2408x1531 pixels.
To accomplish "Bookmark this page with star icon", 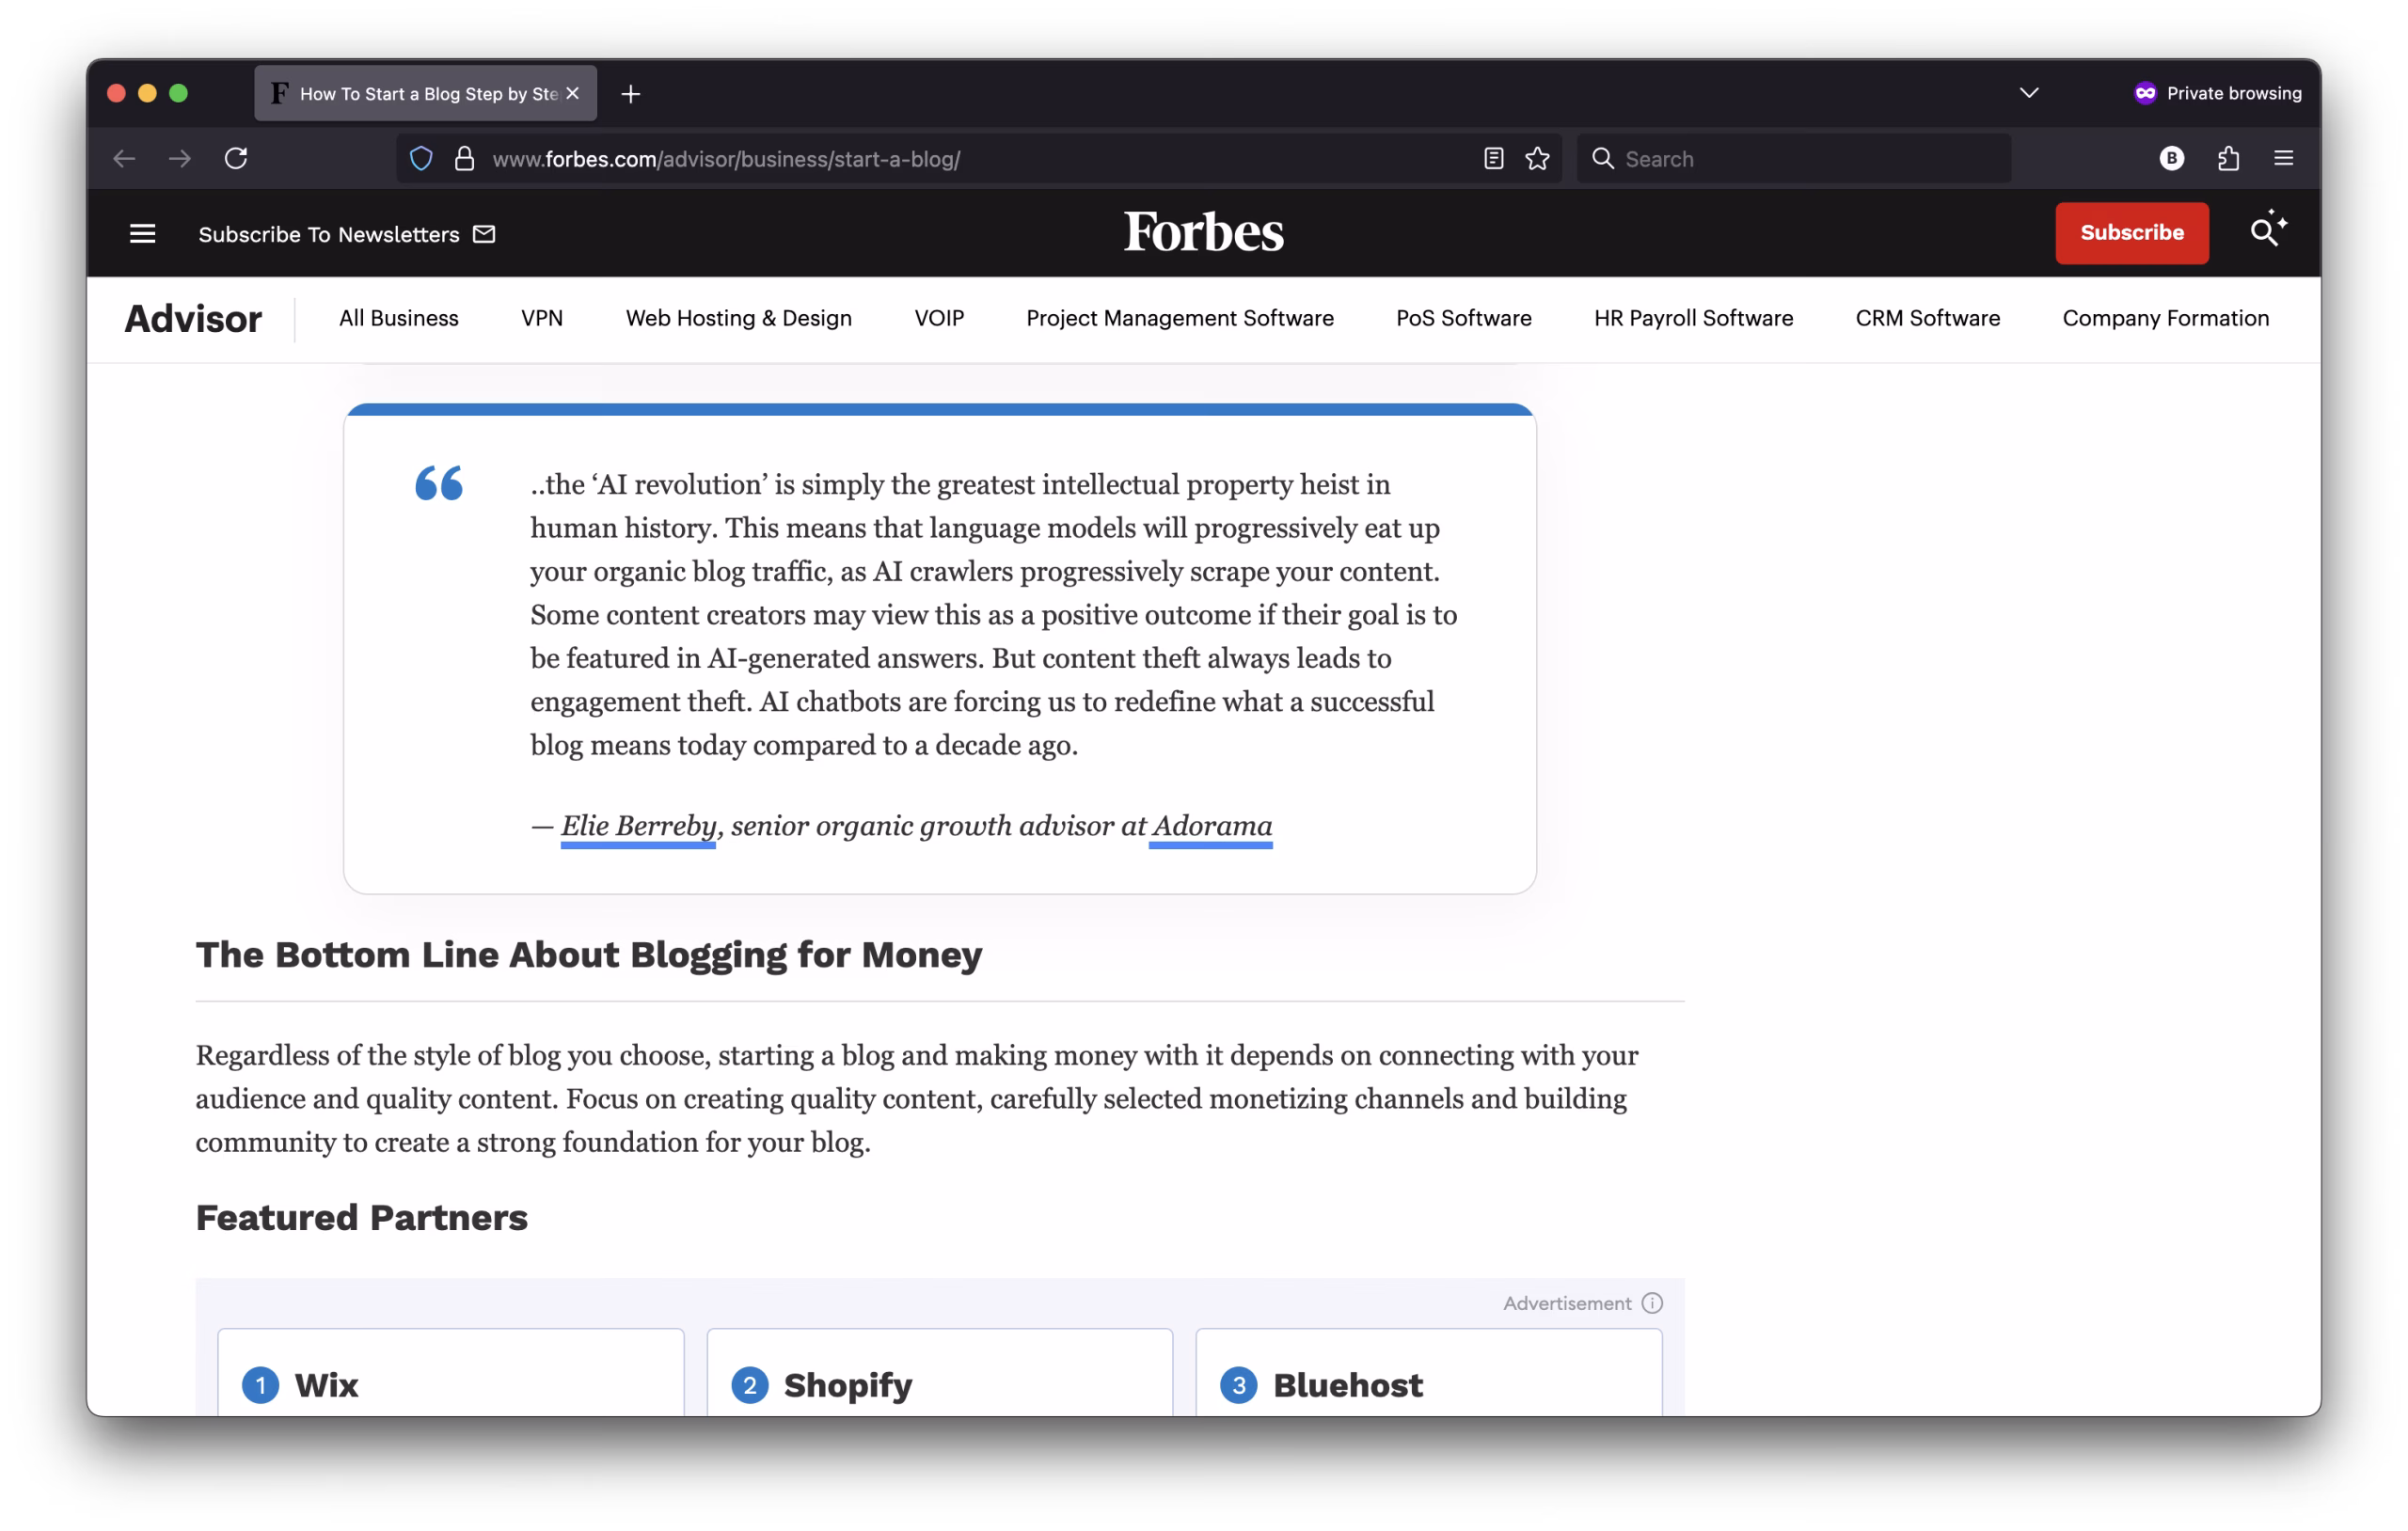I will pos(1537,158).
